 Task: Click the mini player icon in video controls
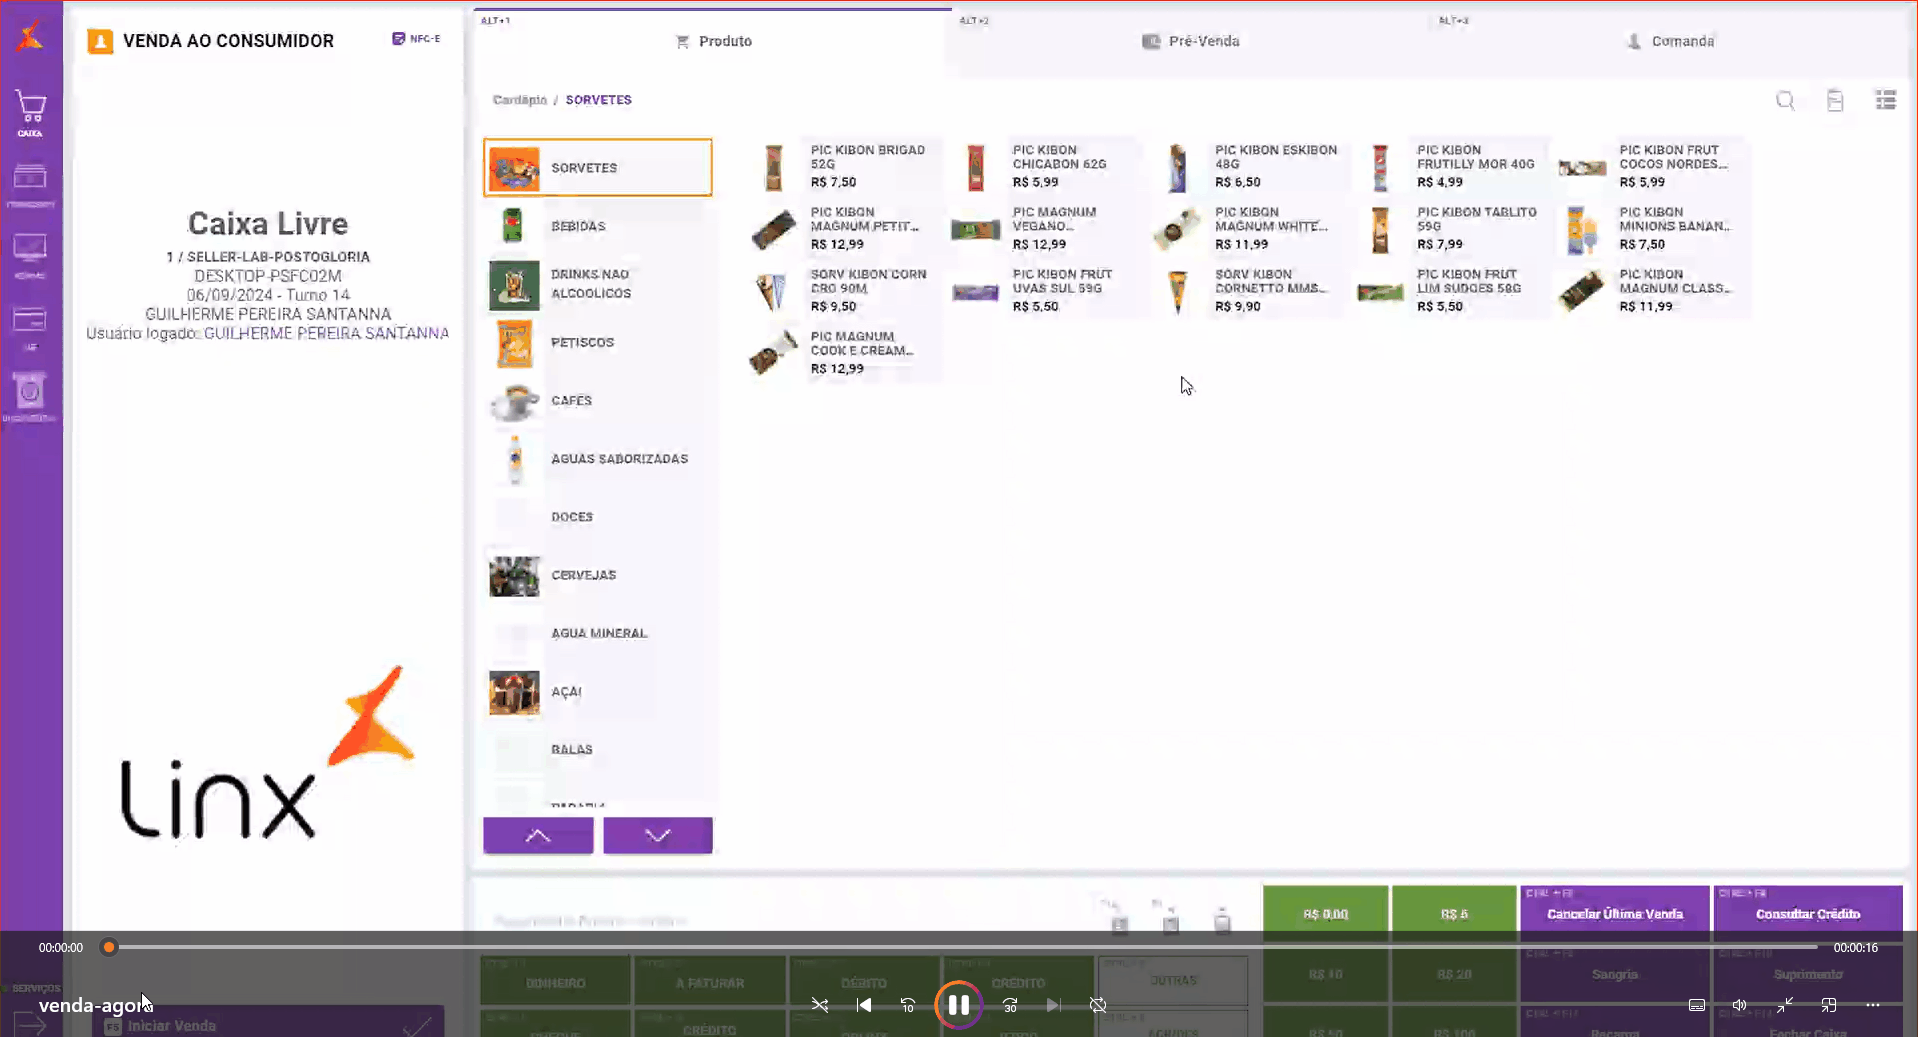coord(1829,1005)
